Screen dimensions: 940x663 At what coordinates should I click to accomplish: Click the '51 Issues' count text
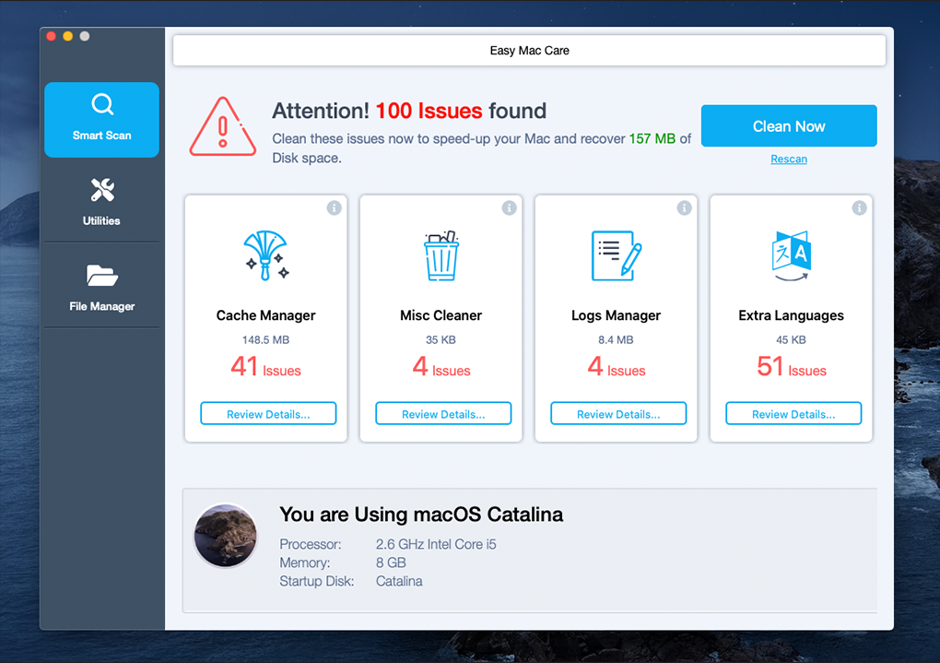coord(791,366)
